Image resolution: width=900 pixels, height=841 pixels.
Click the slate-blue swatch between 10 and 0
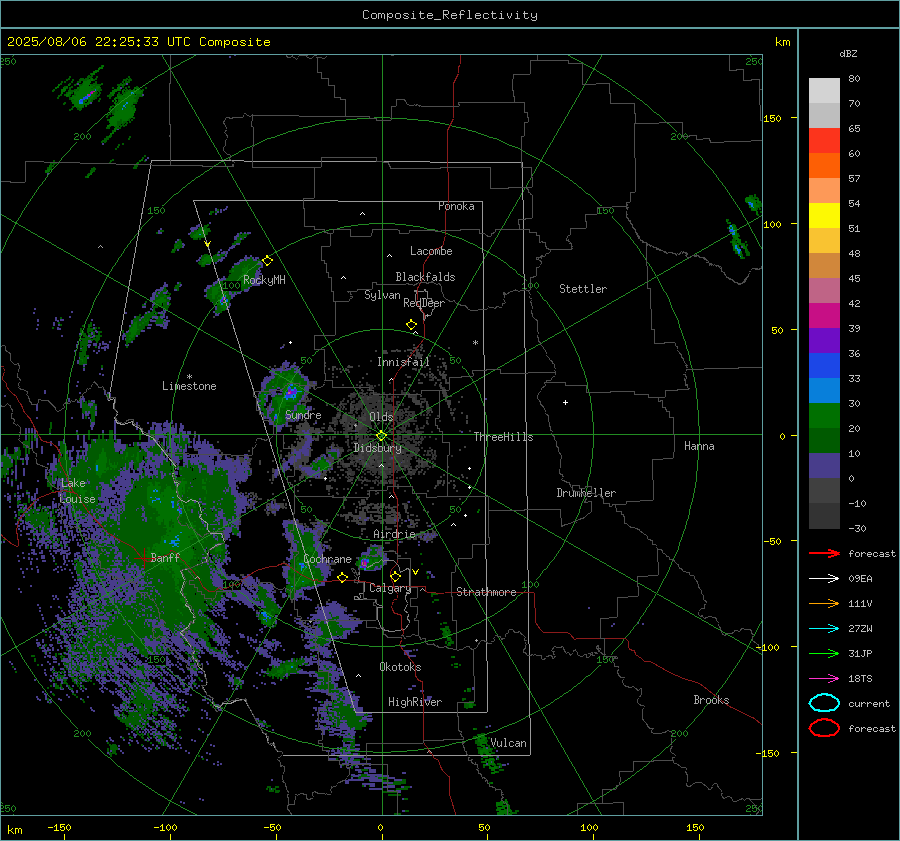point(824,465)
